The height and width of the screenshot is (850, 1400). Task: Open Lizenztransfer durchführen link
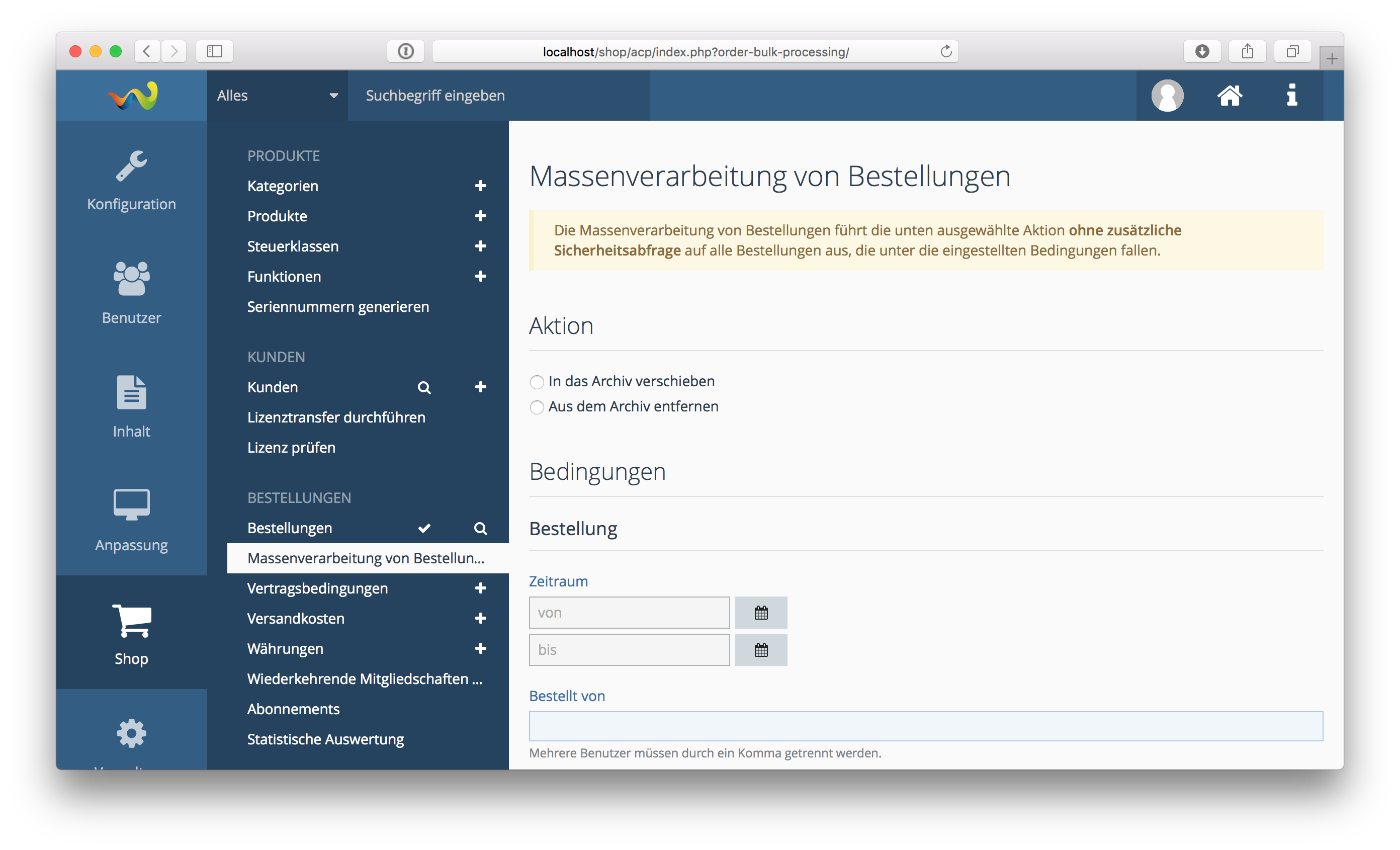click(336, 418)
